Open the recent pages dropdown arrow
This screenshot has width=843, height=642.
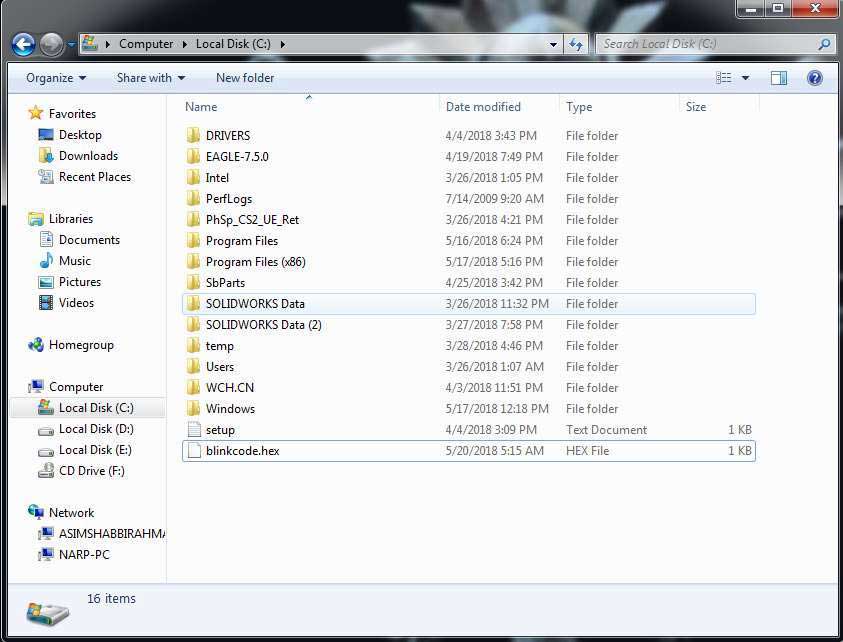click(x=72, y=45)
